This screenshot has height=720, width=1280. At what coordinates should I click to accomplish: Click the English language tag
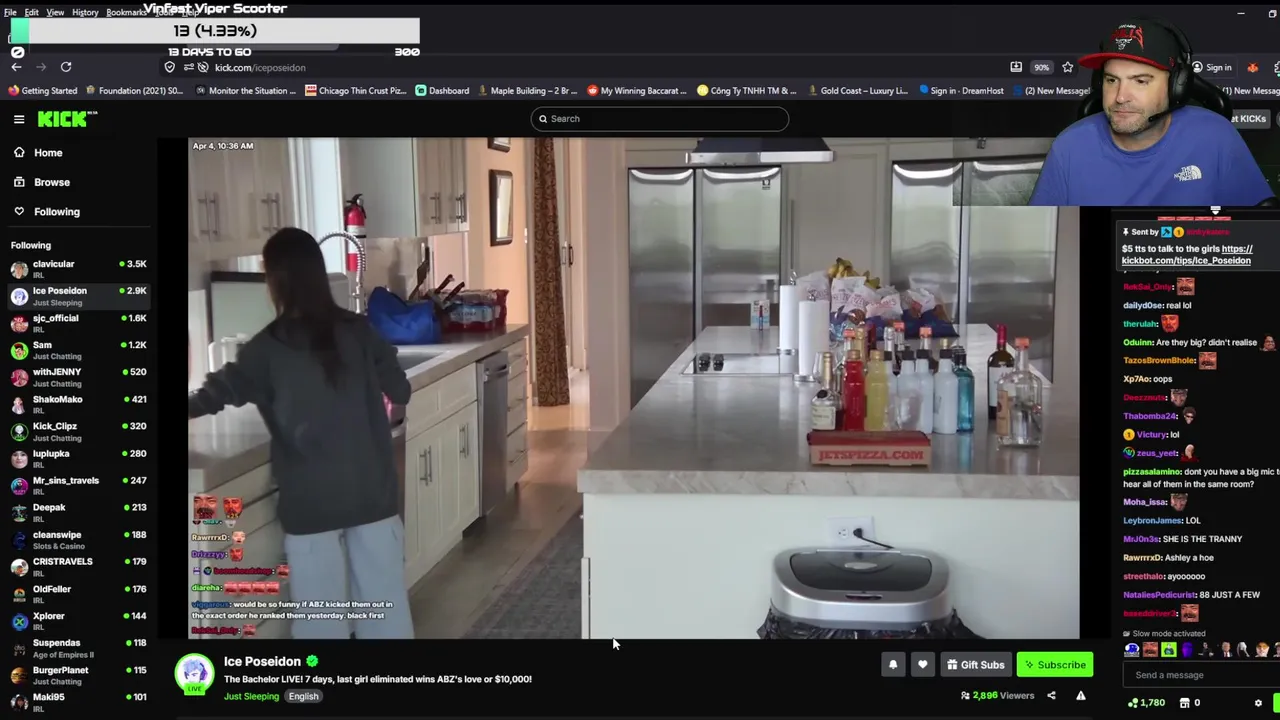303,697
